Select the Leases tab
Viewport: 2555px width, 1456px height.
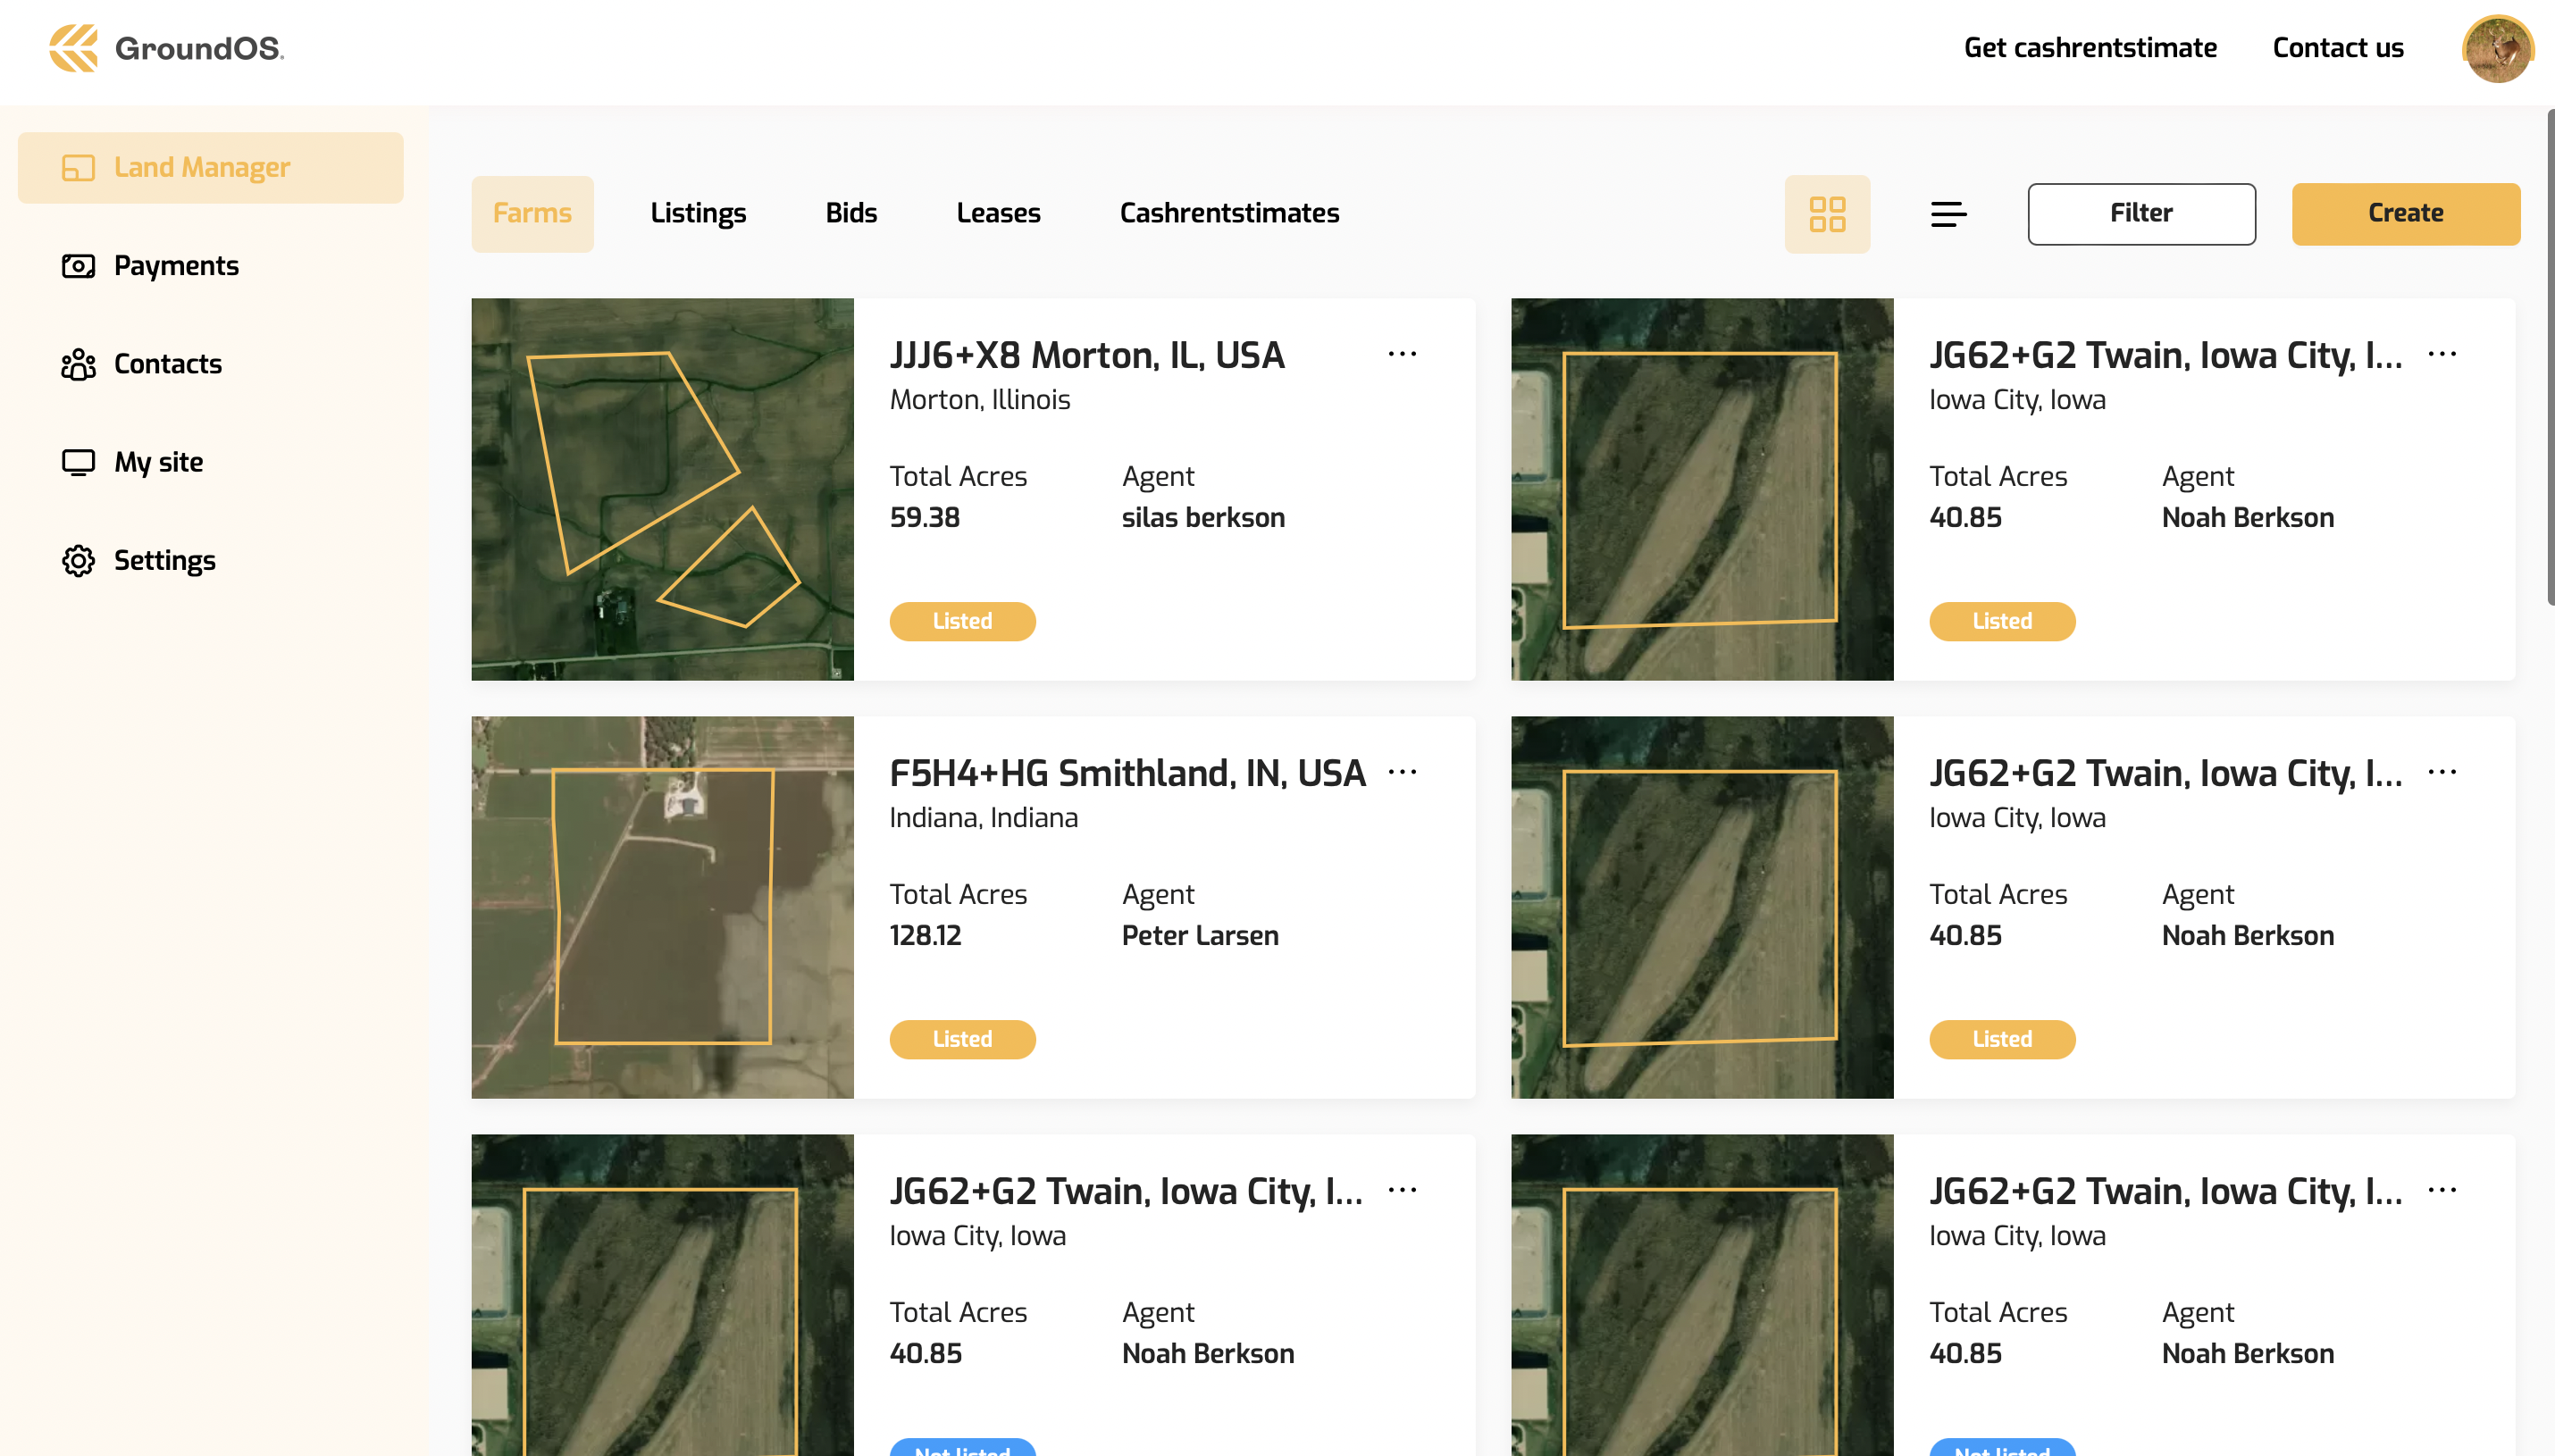(x=997, y=213)
